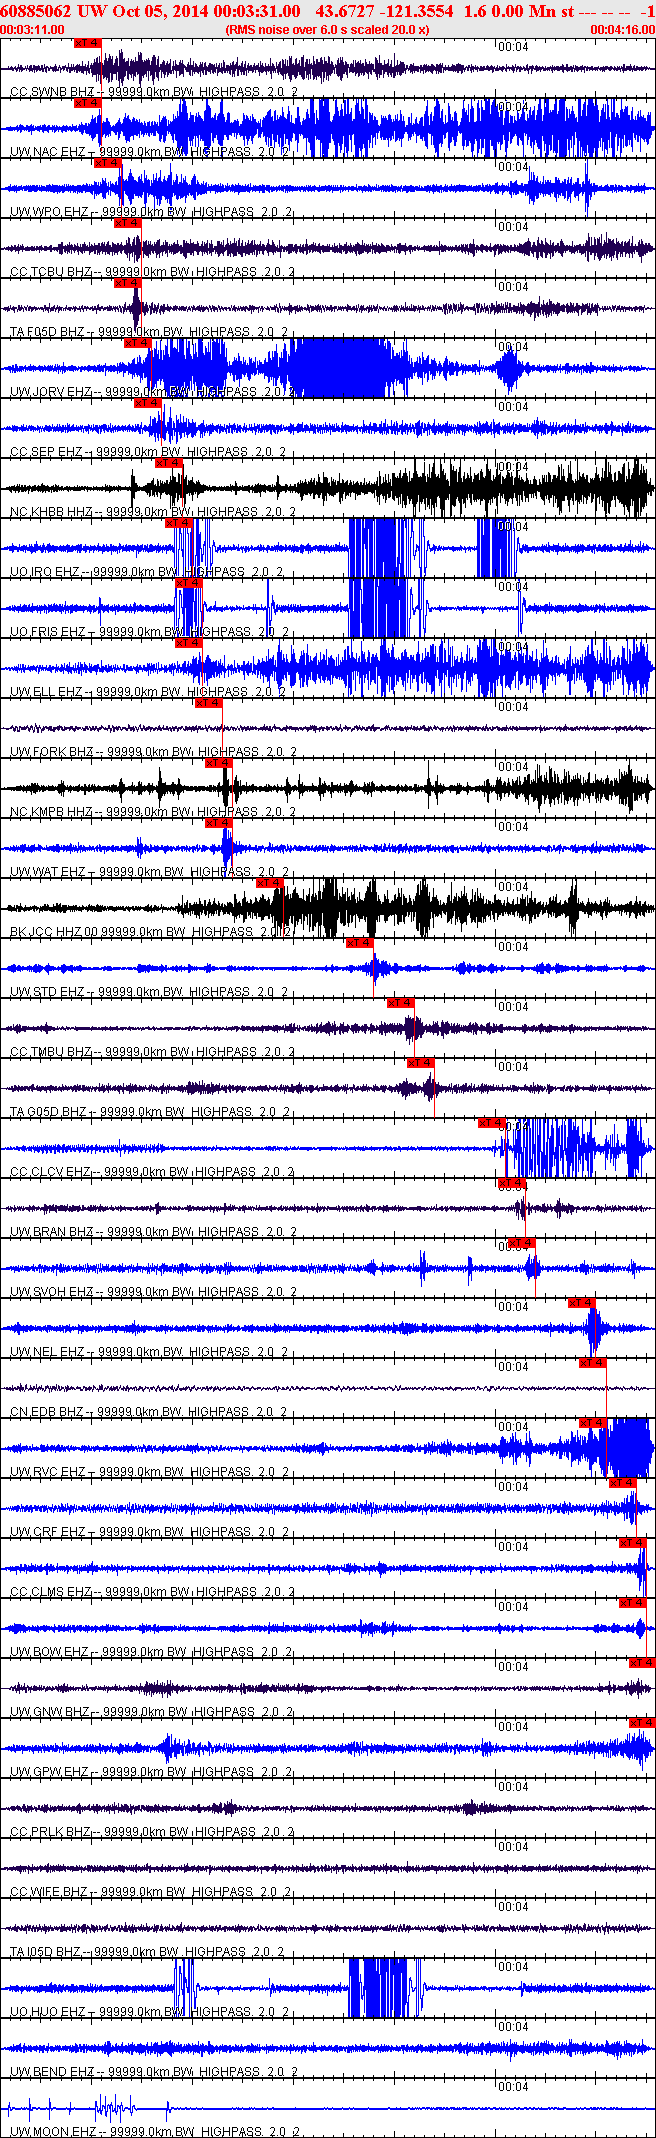Select the pick marker on CC.CLCV trace
Image resolution: width=656 pixels, height=2138 pixels.
492,1123
